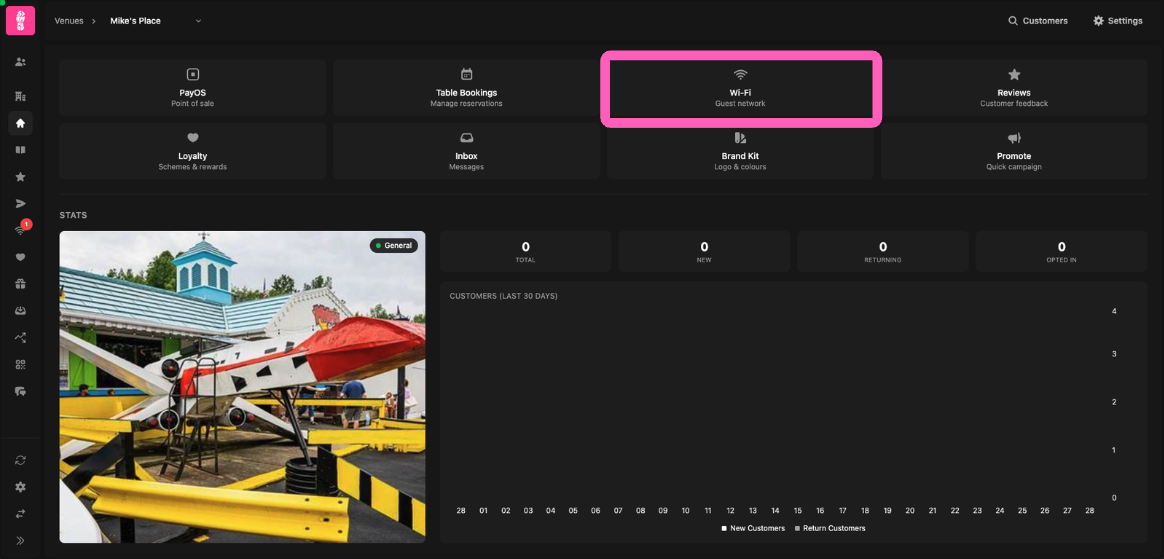Screen dimensions: 1164x559
Task: Click the sidebar star icon
Action: (20, 177)
